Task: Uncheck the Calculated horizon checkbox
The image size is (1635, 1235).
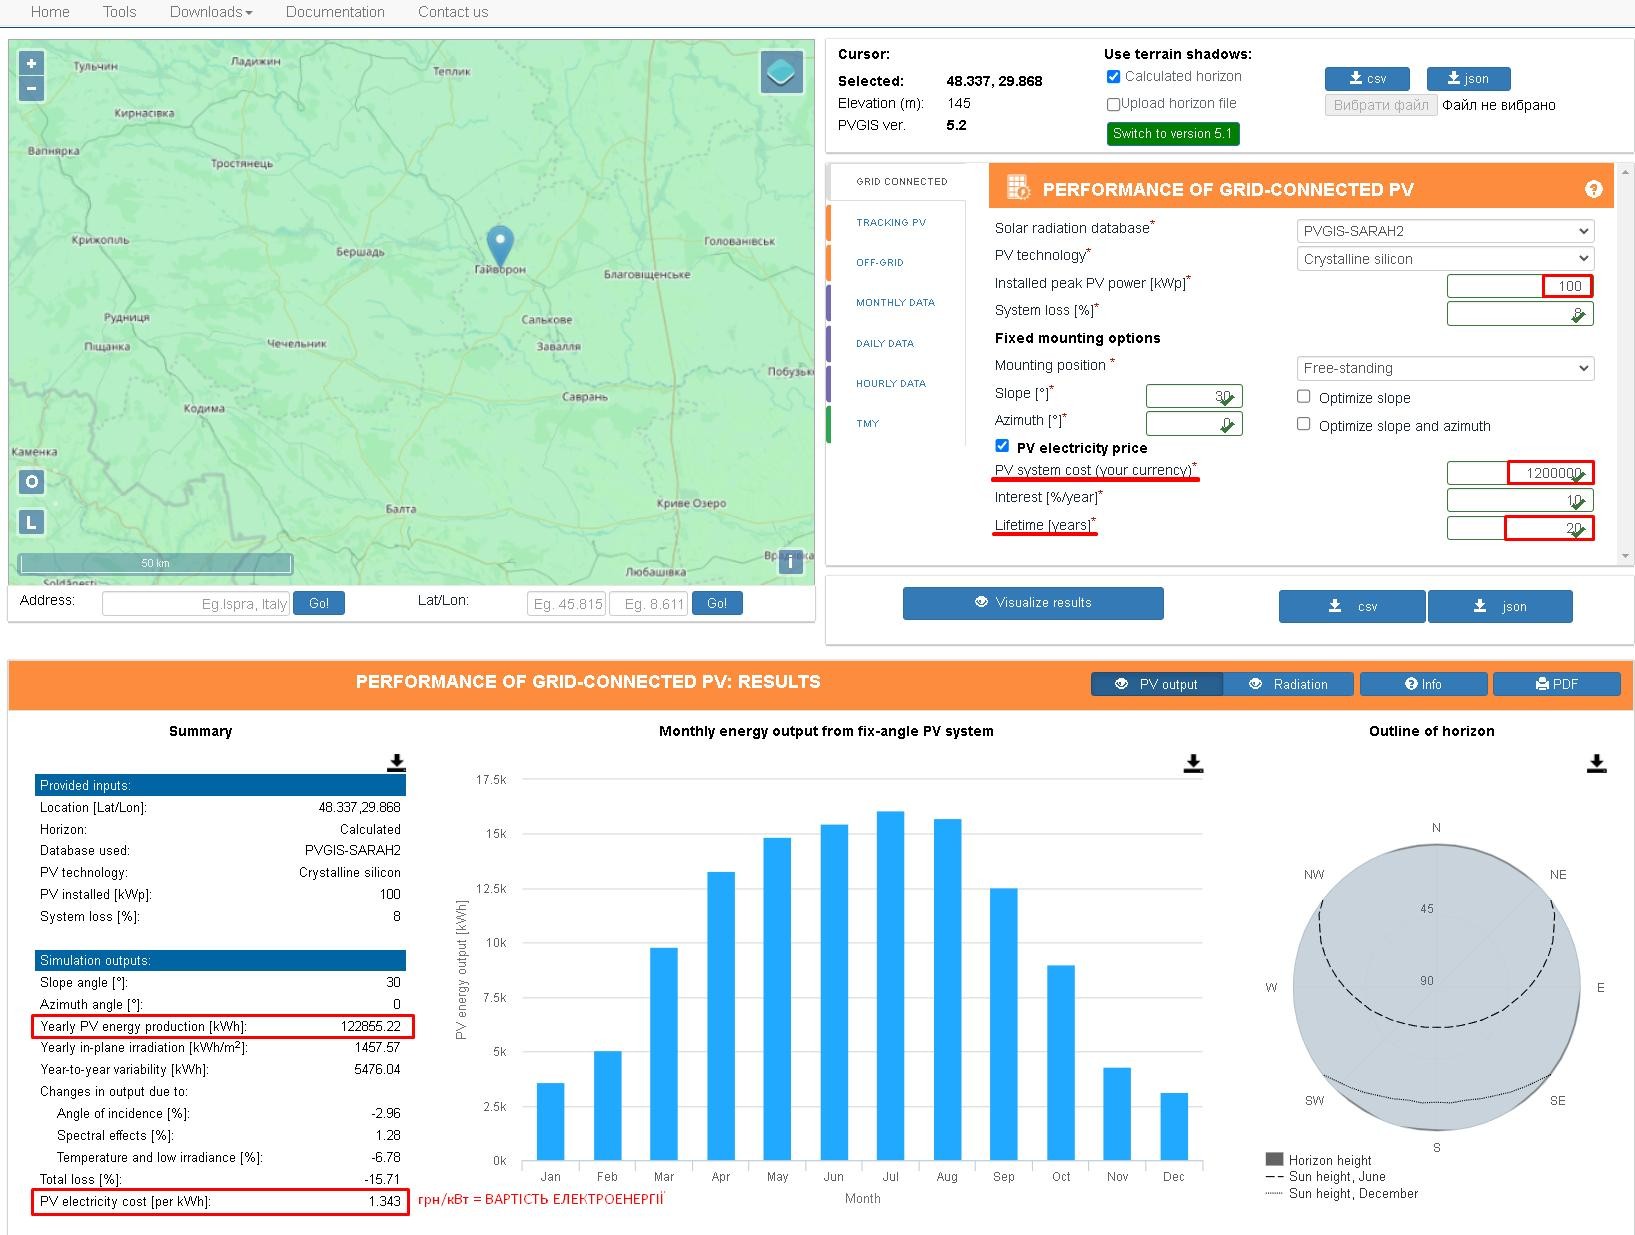Action: click(1113, 77)
